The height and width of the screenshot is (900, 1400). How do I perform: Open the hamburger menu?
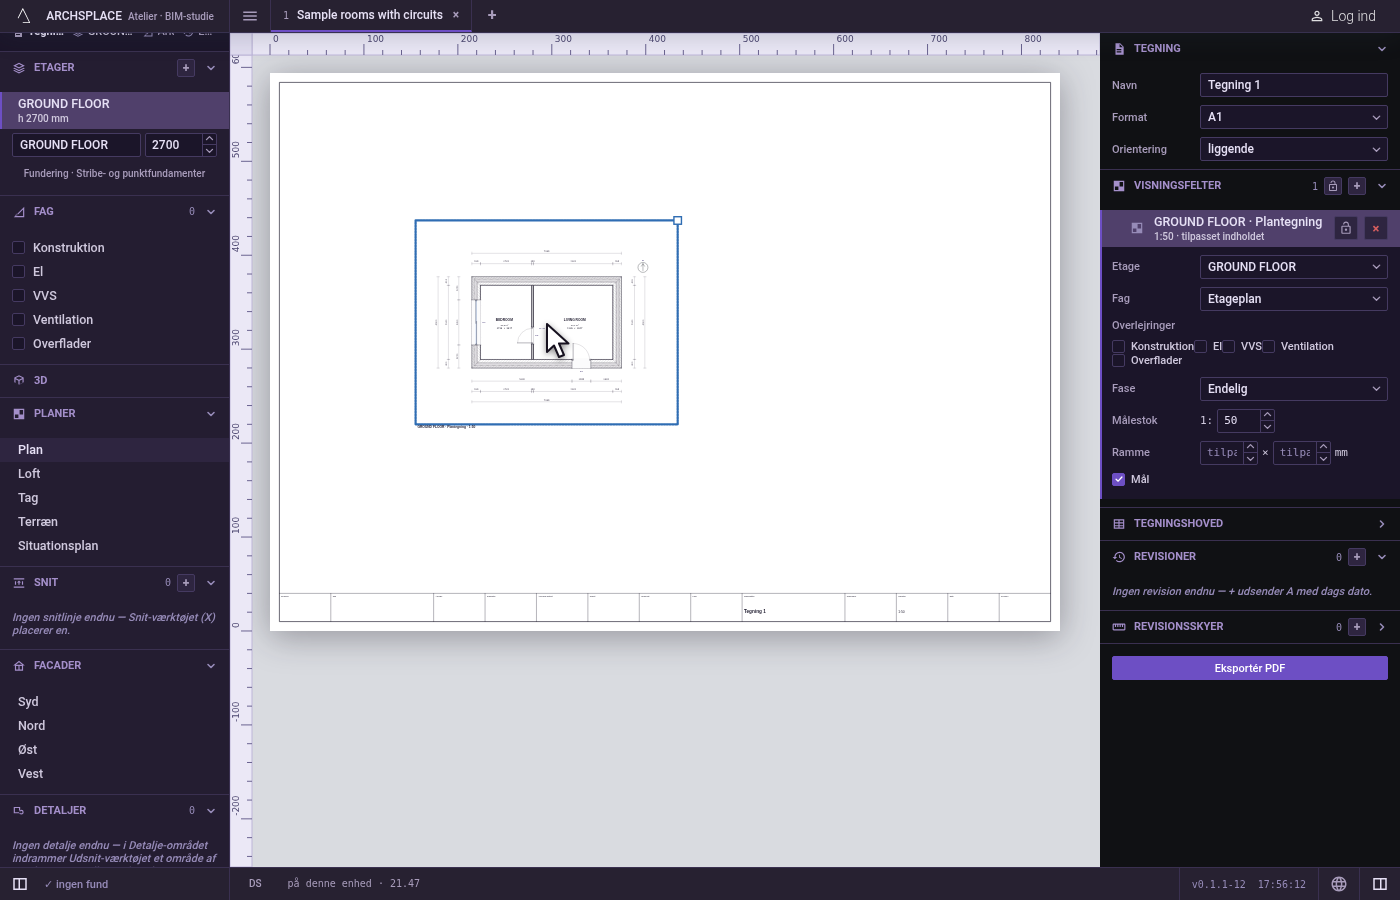tap(250, 16)
